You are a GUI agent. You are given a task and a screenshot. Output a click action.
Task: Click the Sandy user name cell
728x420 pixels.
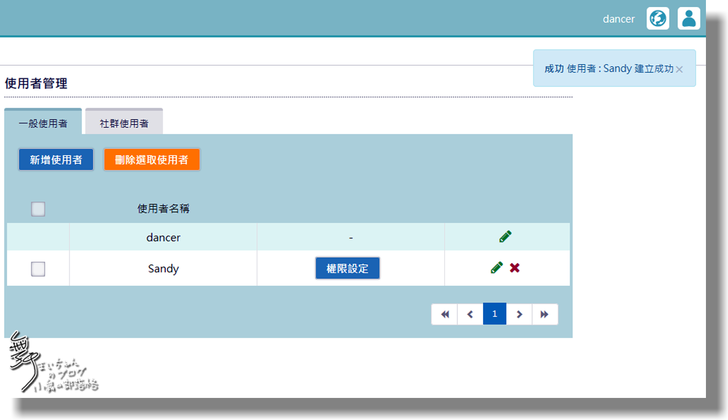coord(163,268)
